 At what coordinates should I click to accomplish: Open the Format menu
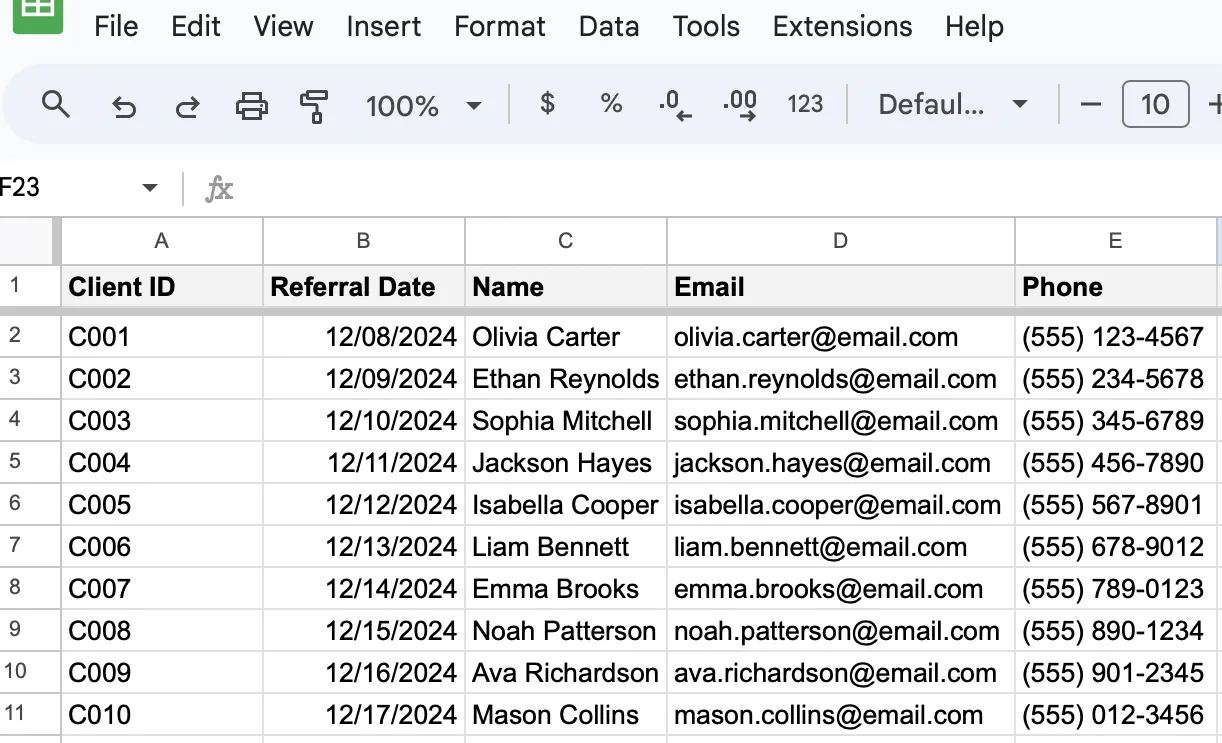(500, 26)
